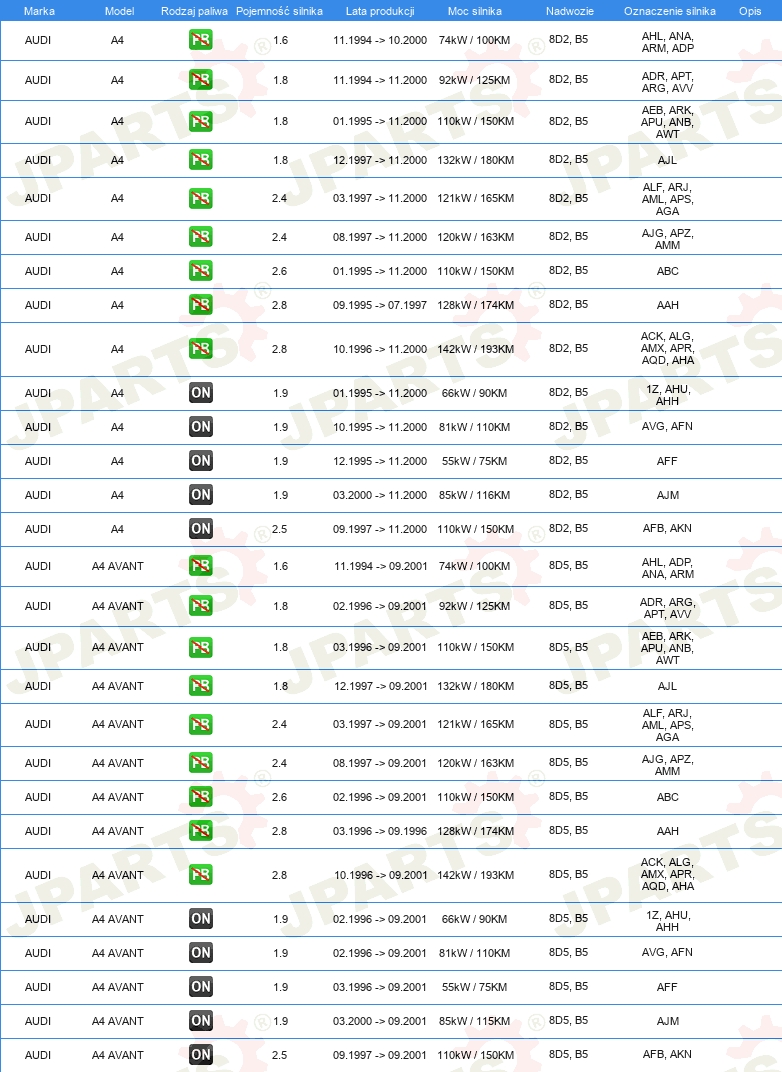The image size is (782, 1072).
Task: Click PB icon in 09.1995 -> 07.1997 row
Action: pos(200,305)
